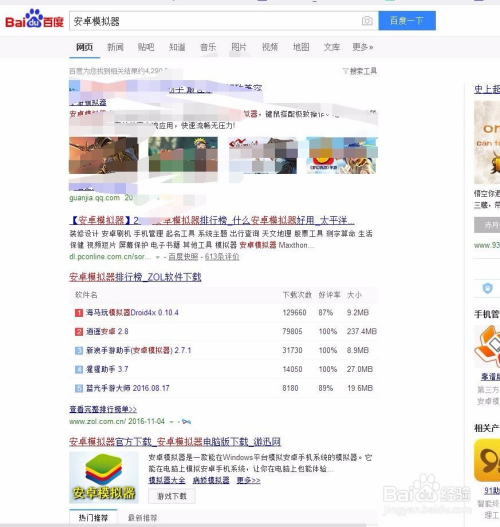Open the 搜索工具 filter

[360, 71]
